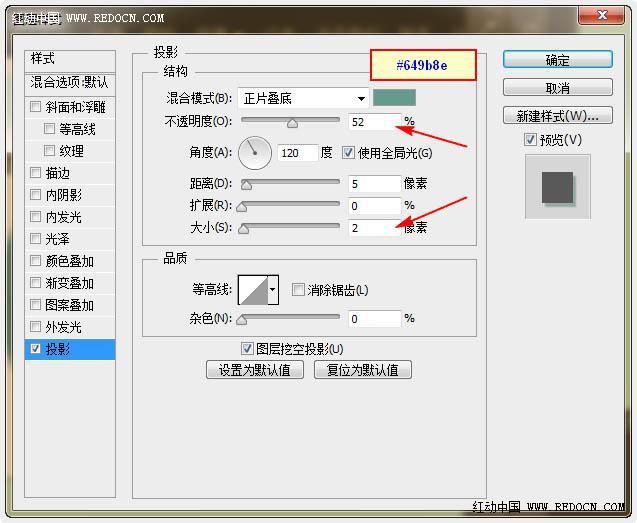The image size is (637, 523).
Task: Enable the 描边 style checkbox
Action: point(36,173)
